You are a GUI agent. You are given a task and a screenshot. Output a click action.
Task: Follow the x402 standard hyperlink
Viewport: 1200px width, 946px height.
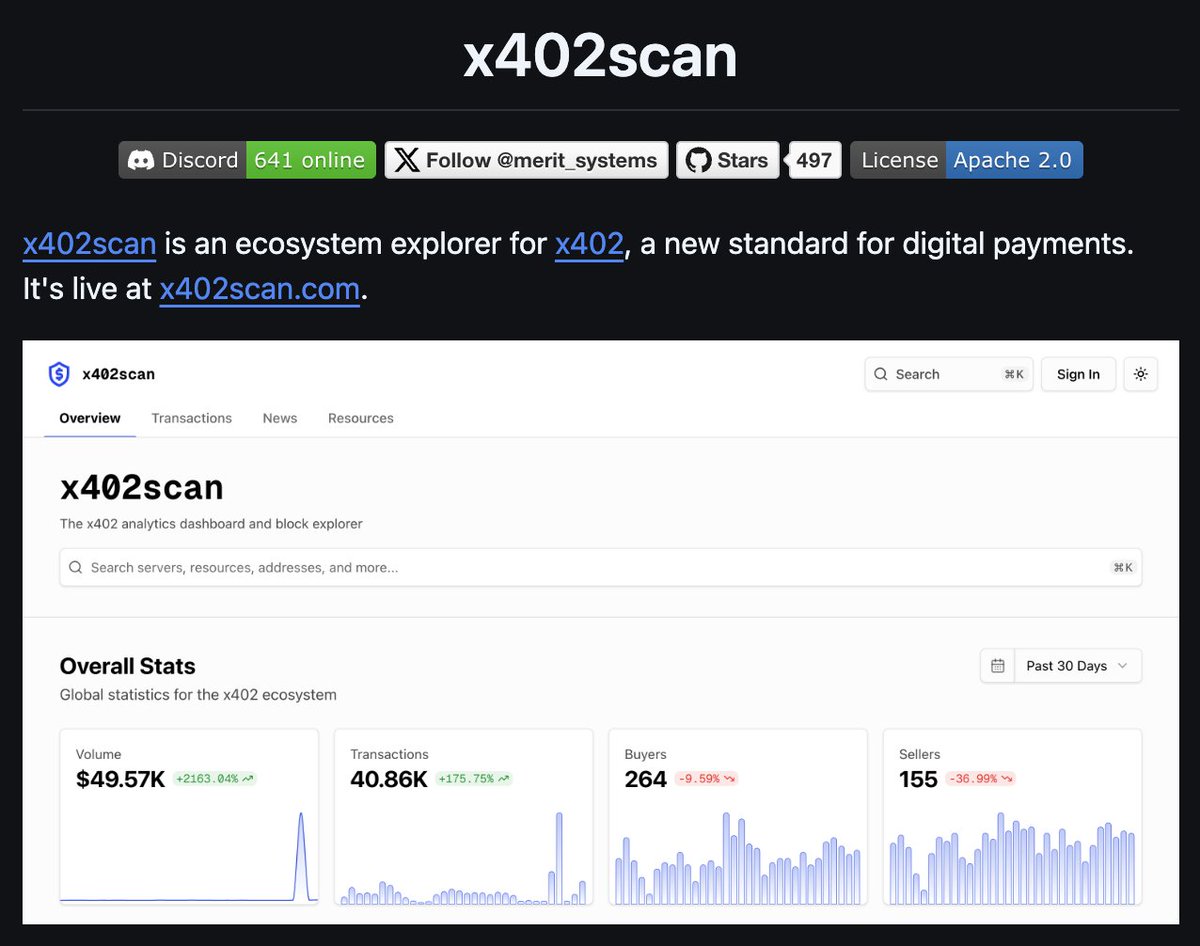pyautogui.click(x=589, y=244)
